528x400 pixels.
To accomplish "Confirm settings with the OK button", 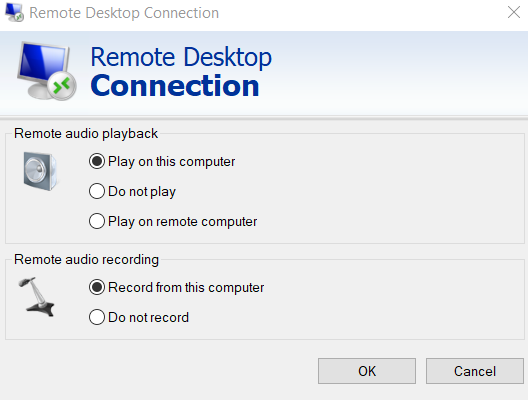I will tap(367, 371).
